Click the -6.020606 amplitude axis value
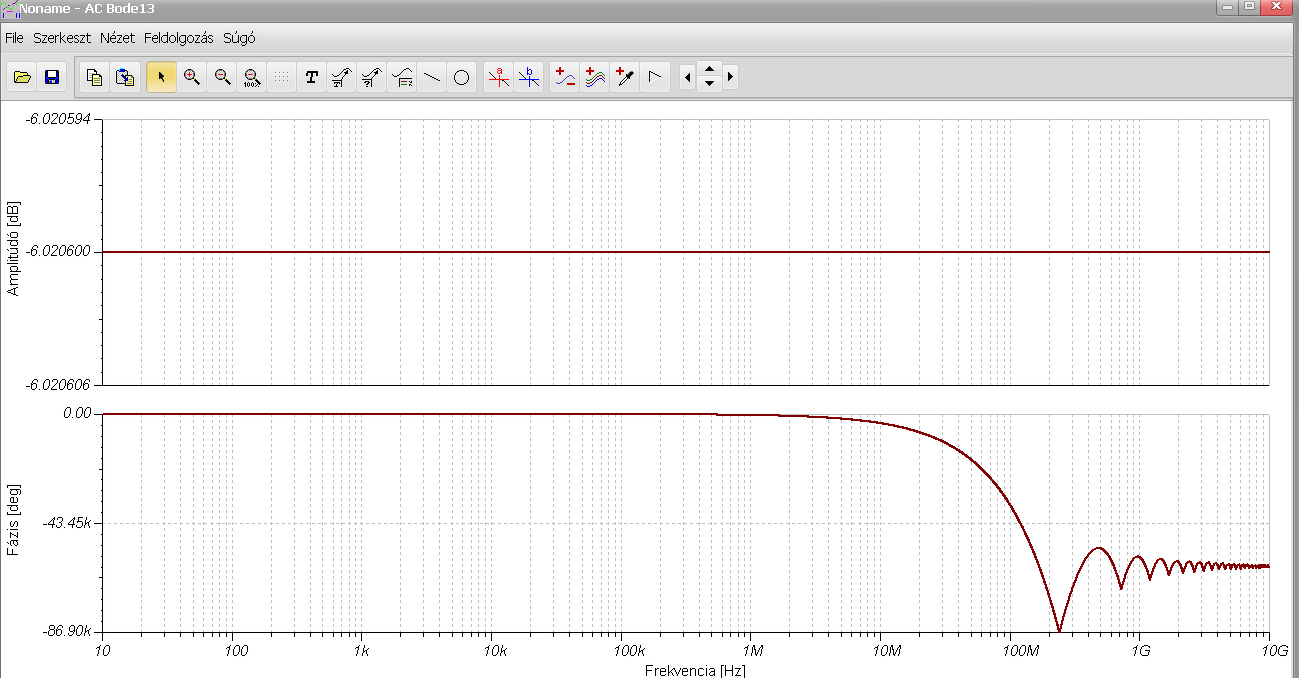This screenshot has width=1299, height=678. (x=58, y=385)
